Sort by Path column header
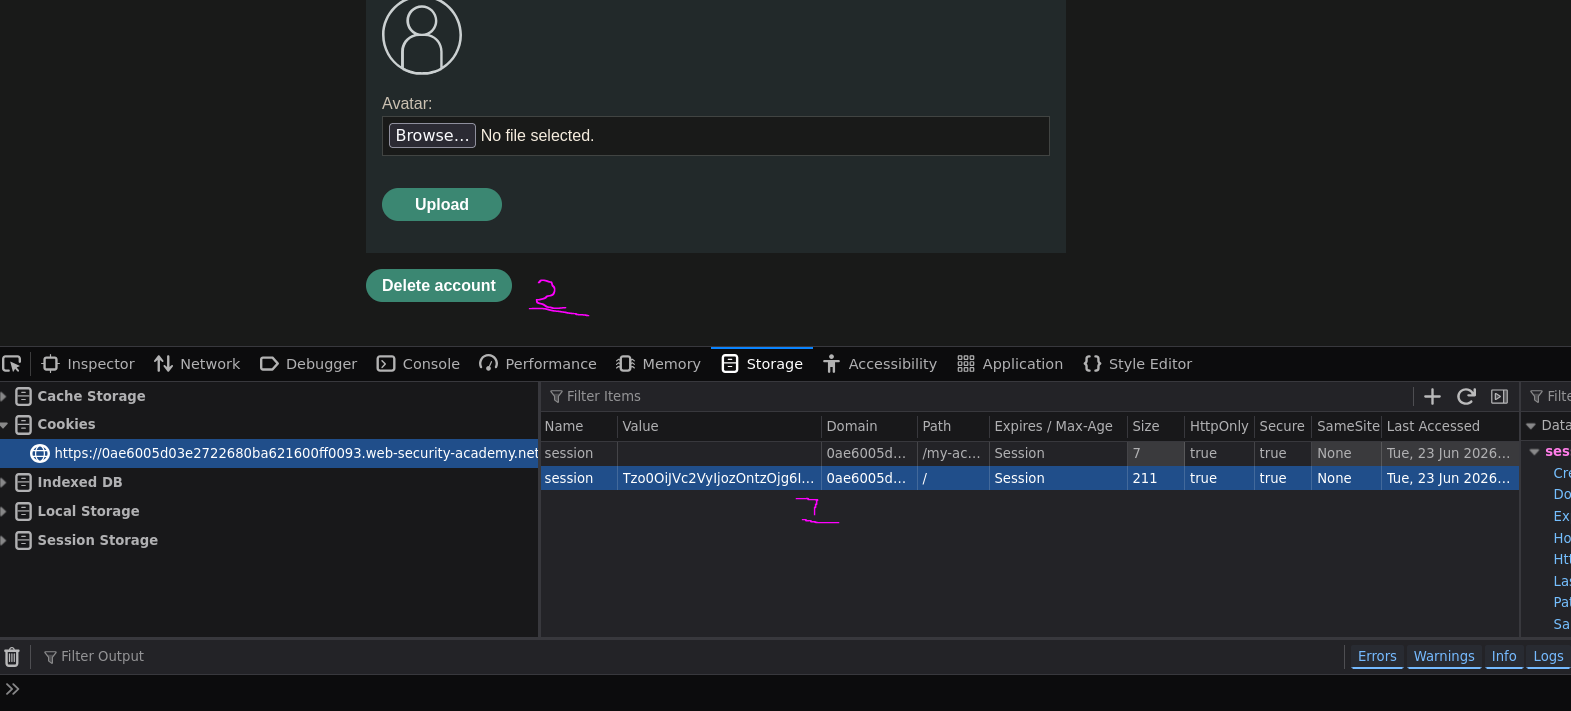Screen dimensions: 1571x711 pos(953,426)
